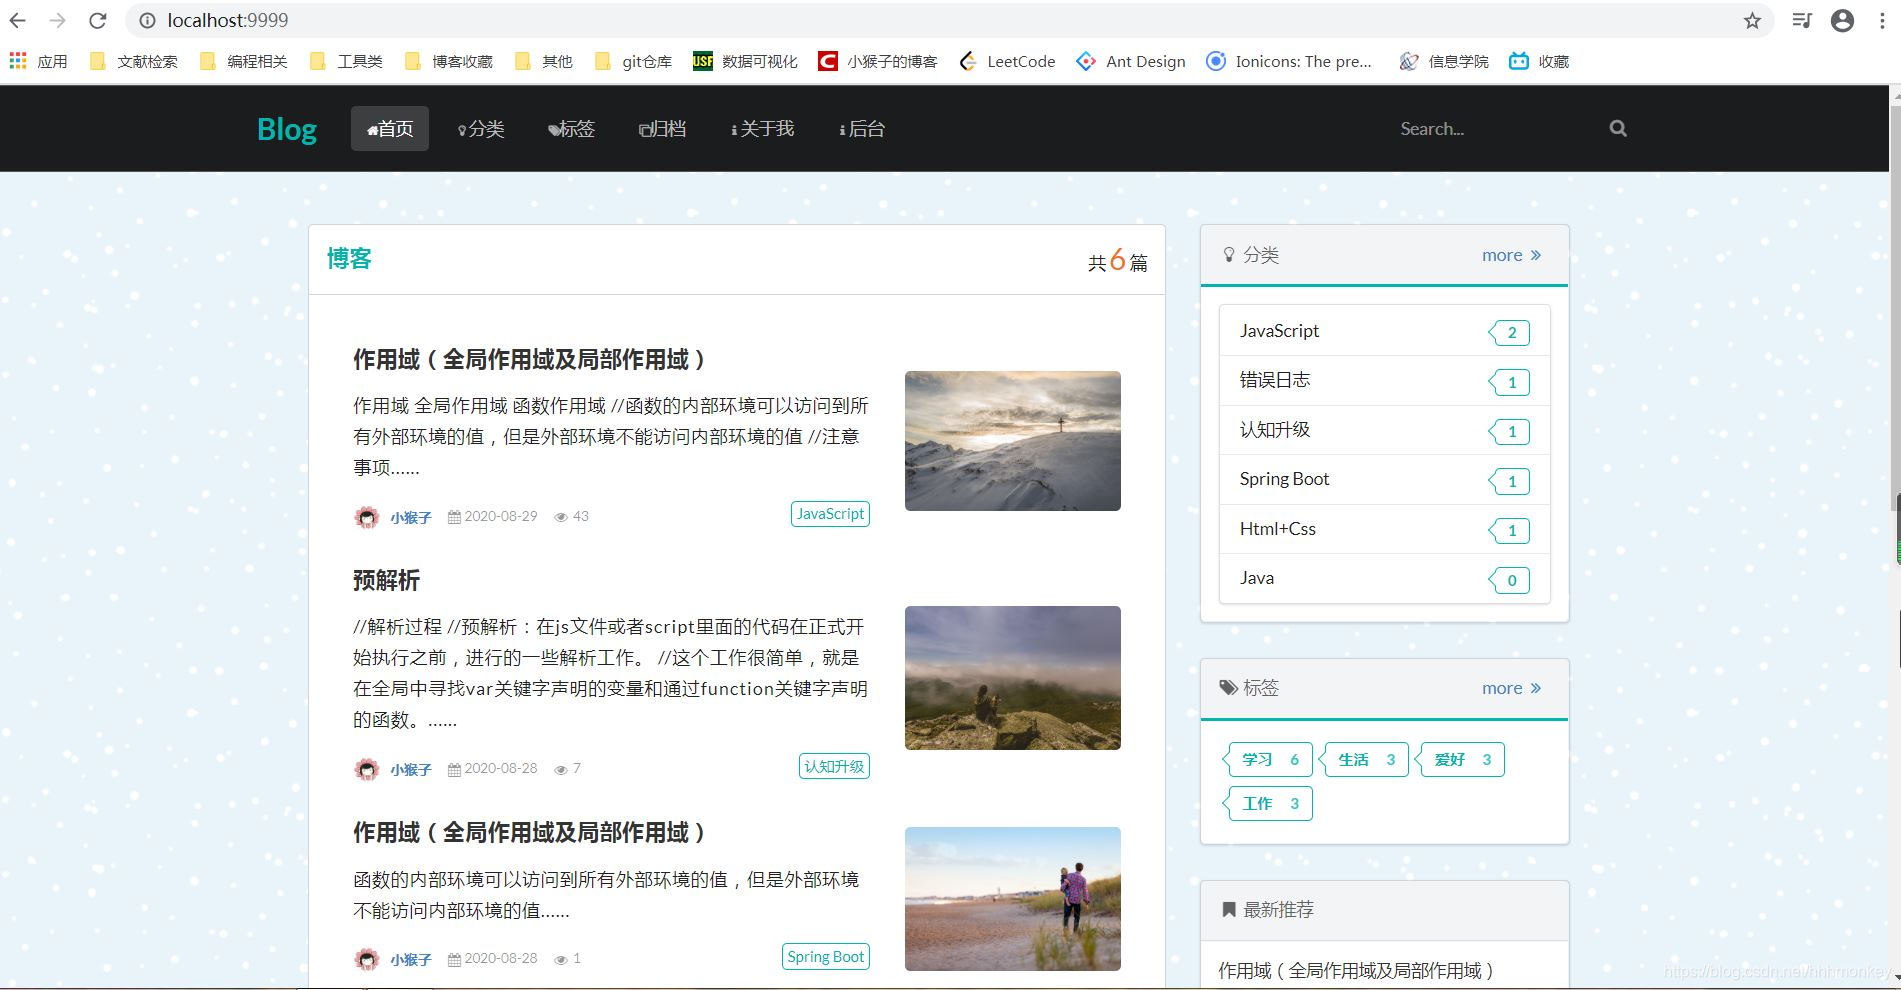The image size is (1901, 990).
Task: Click the tag icon on 标签 panel header
Action: click(x=1228, y=688)
